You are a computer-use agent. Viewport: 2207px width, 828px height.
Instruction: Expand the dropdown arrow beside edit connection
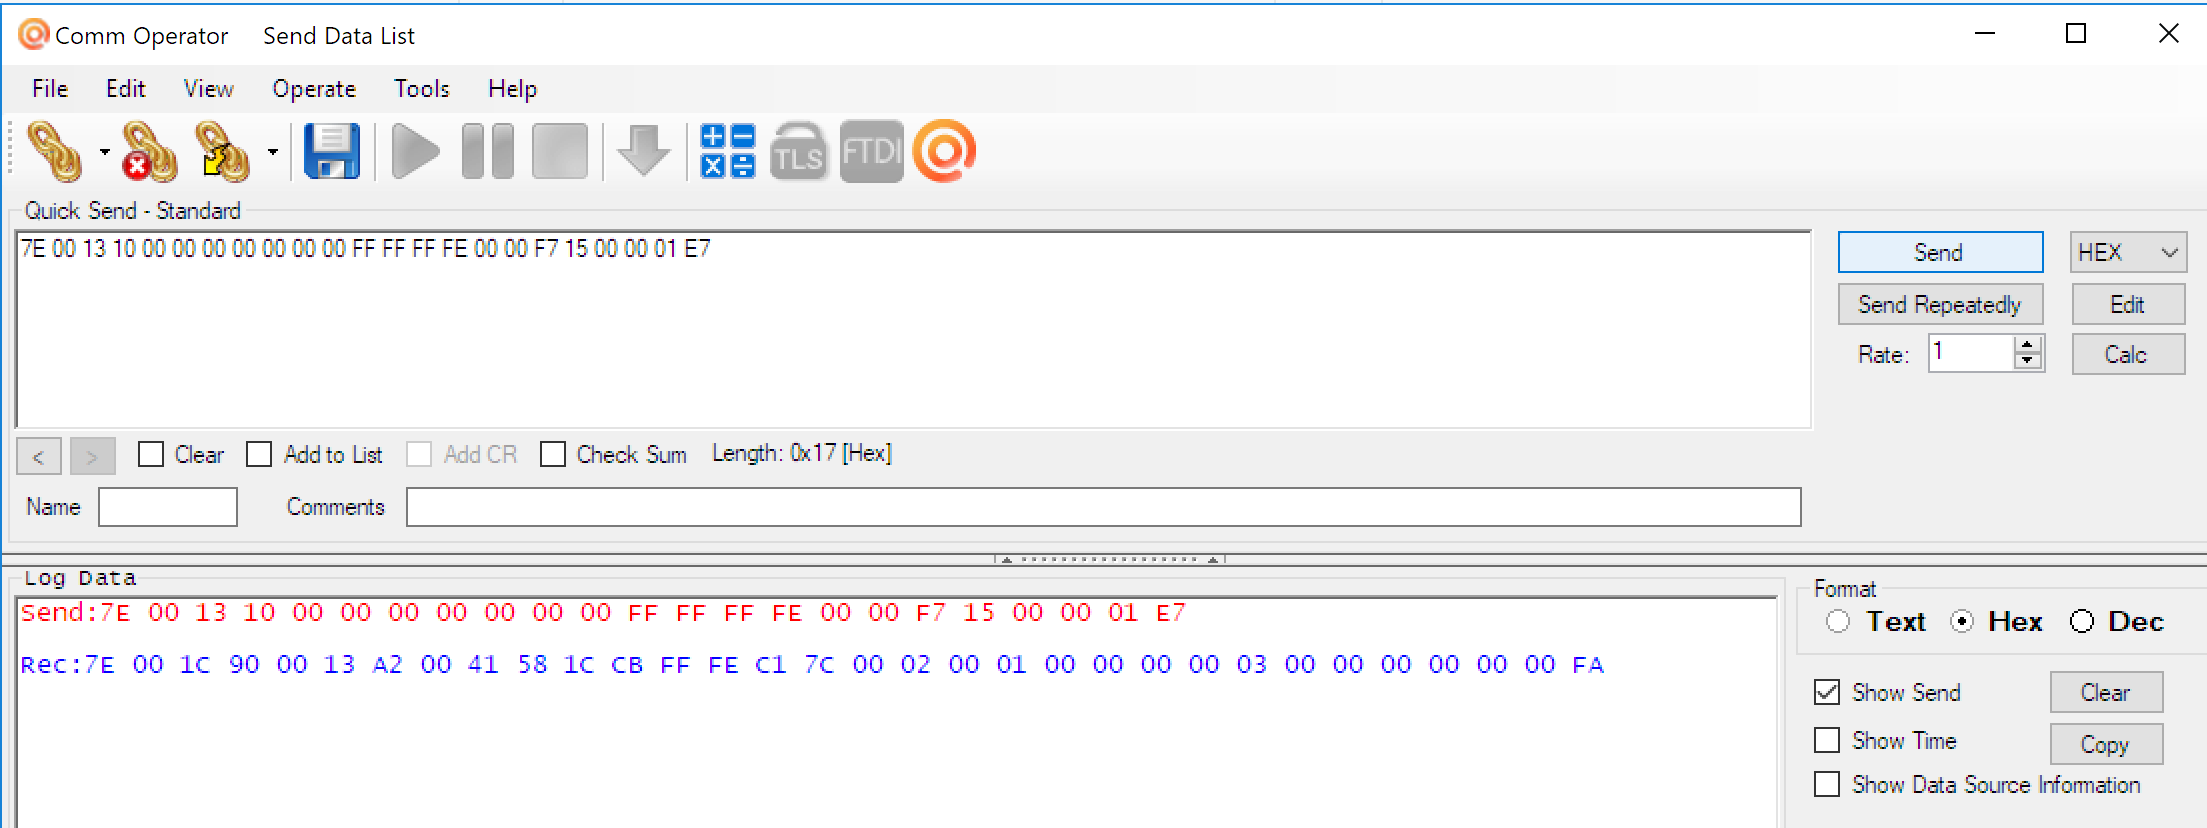click(272, 152)
